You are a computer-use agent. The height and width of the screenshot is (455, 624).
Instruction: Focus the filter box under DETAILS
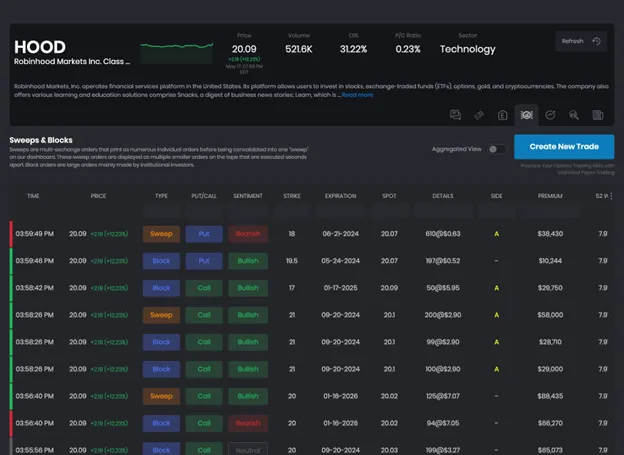point(443,211)
